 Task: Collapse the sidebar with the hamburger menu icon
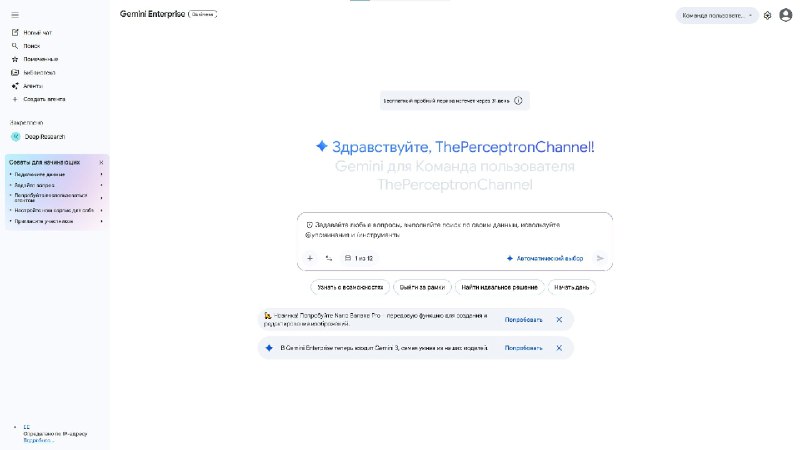(x=15, y=15)
